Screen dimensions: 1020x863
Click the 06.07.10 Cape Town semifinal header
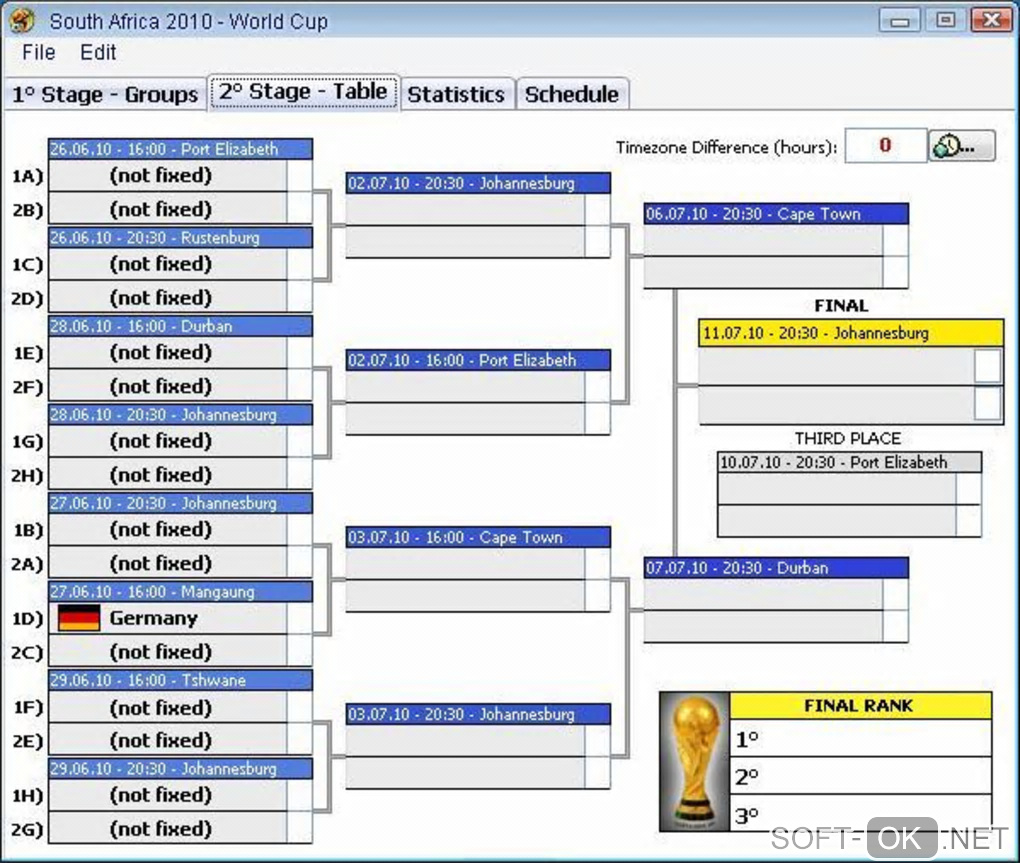point(776,213)
